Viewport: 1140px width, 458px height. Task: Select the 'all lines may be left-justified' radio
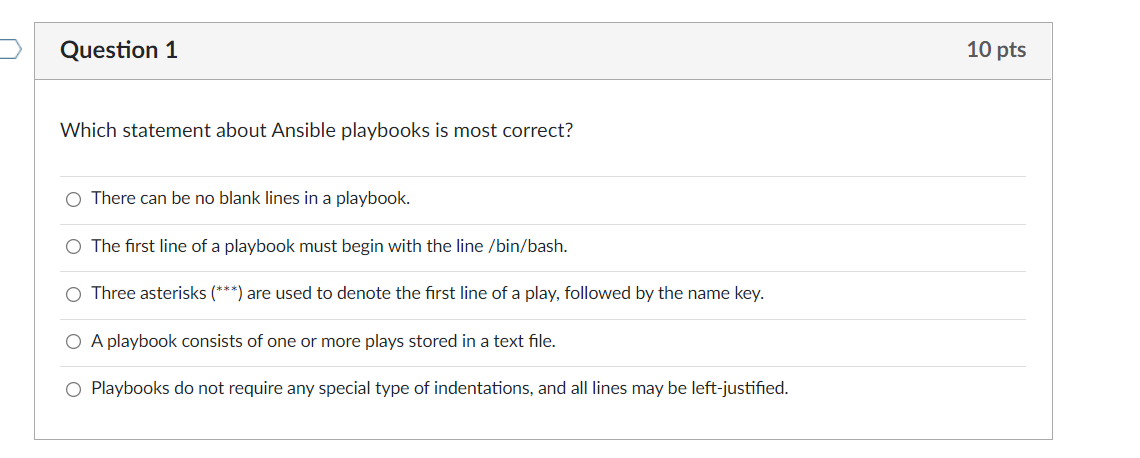[73, 390]
